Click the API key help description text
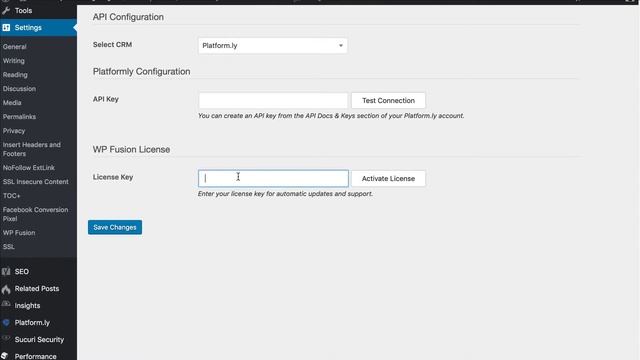 [331, 116]
